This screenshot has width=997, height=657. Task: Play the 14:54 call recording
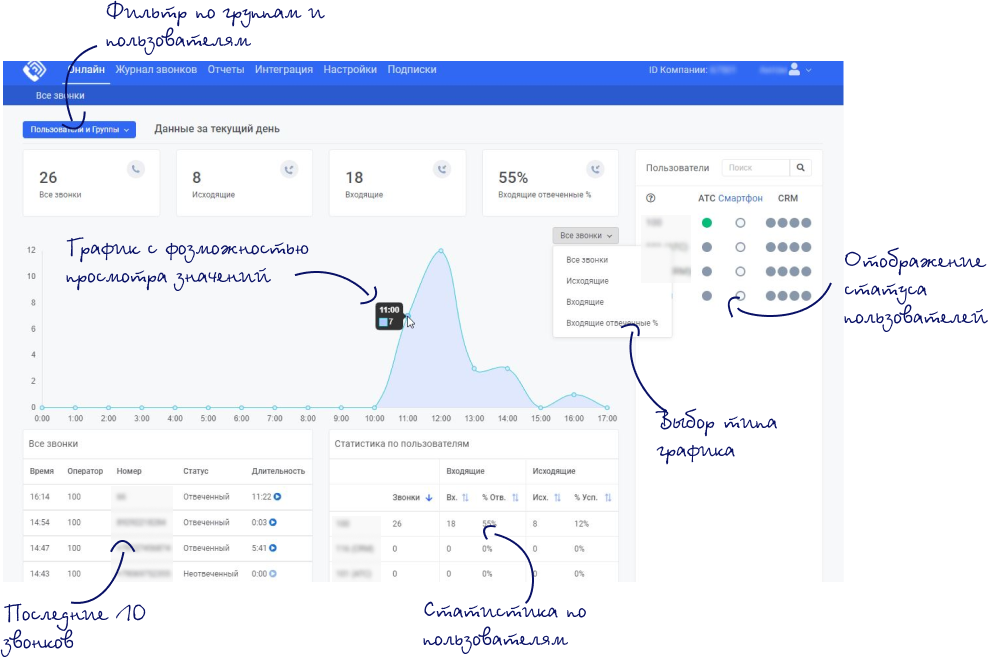click(x=272, y=522)
